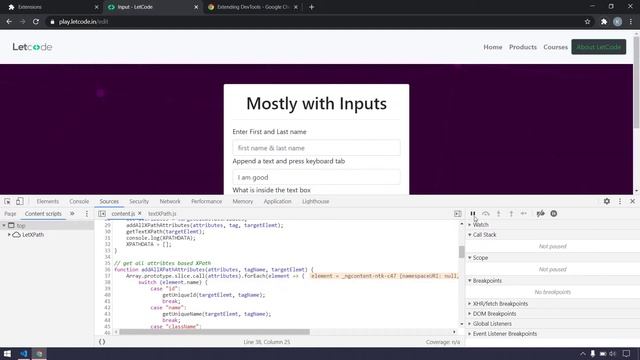Collapse the top tree node
Screen dimensions: 640x360
point(4,225)
